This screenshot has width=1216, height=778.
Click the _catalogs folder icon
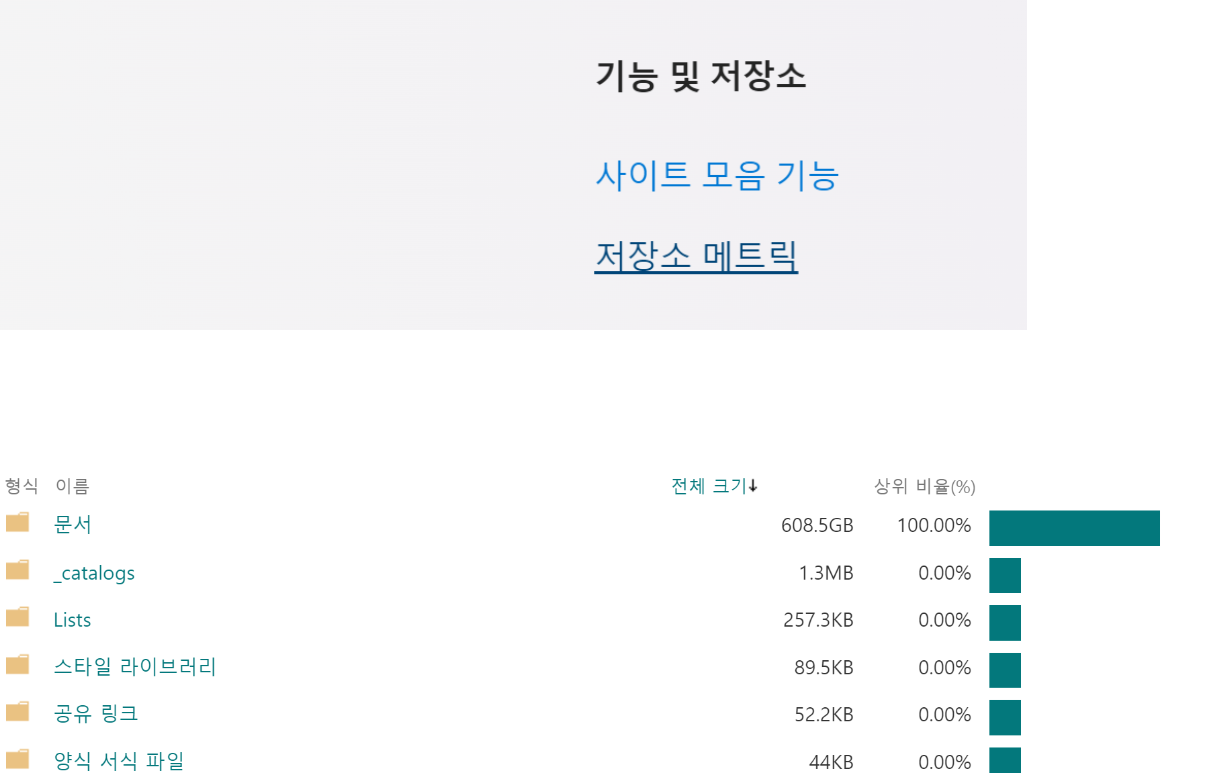point(17,569)
